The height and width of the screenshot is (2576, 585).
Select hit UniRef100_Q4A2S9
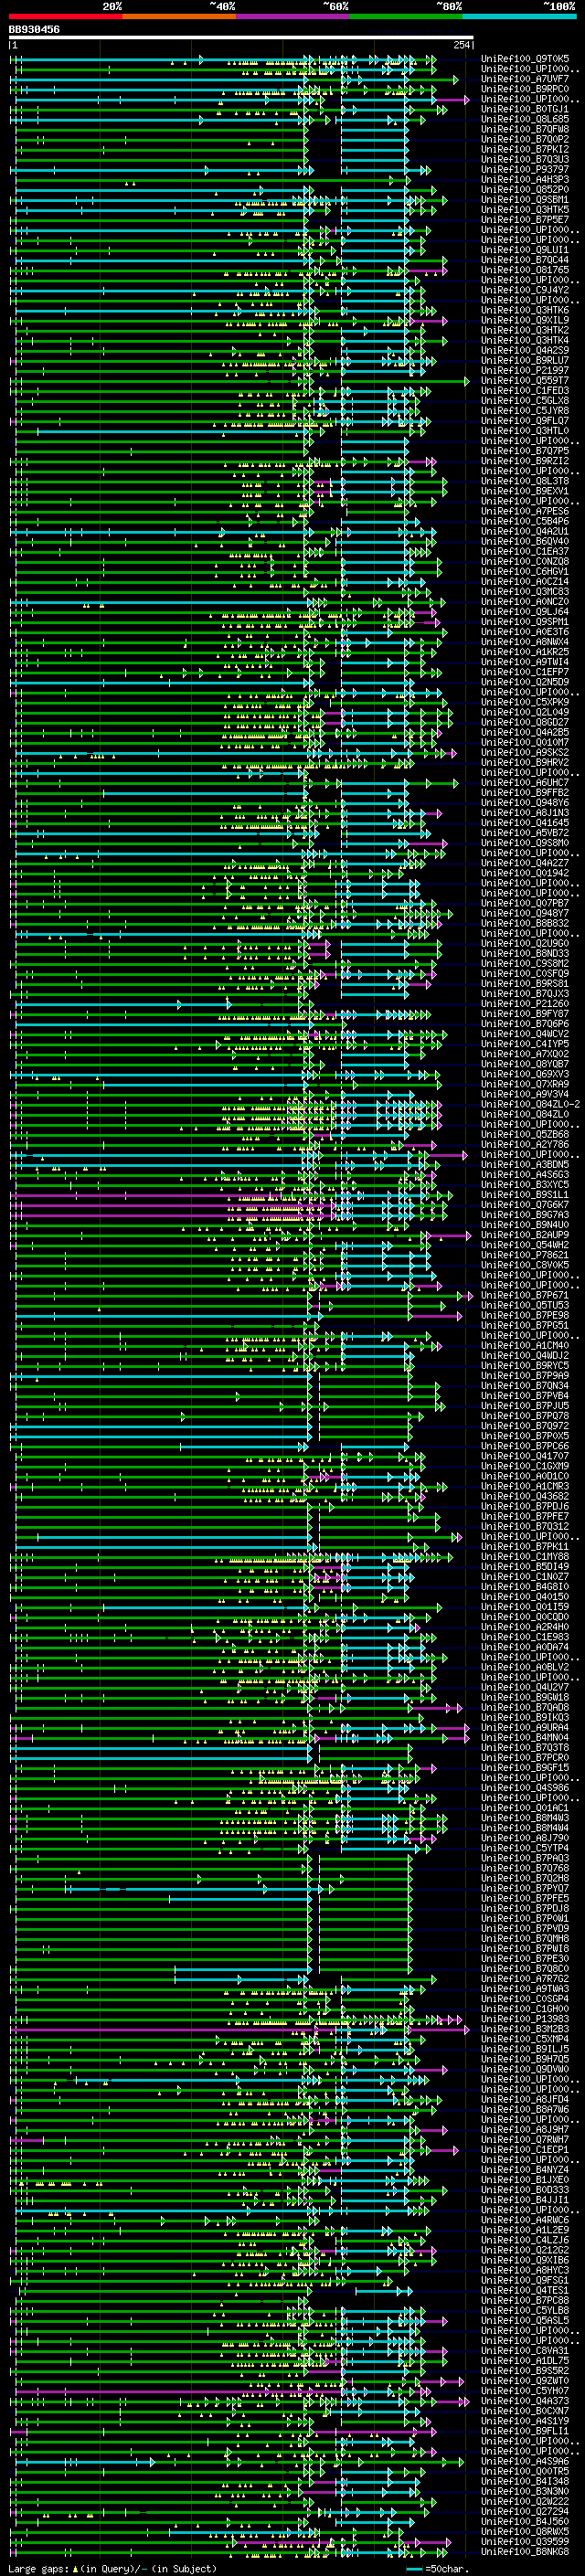(525, 351)
